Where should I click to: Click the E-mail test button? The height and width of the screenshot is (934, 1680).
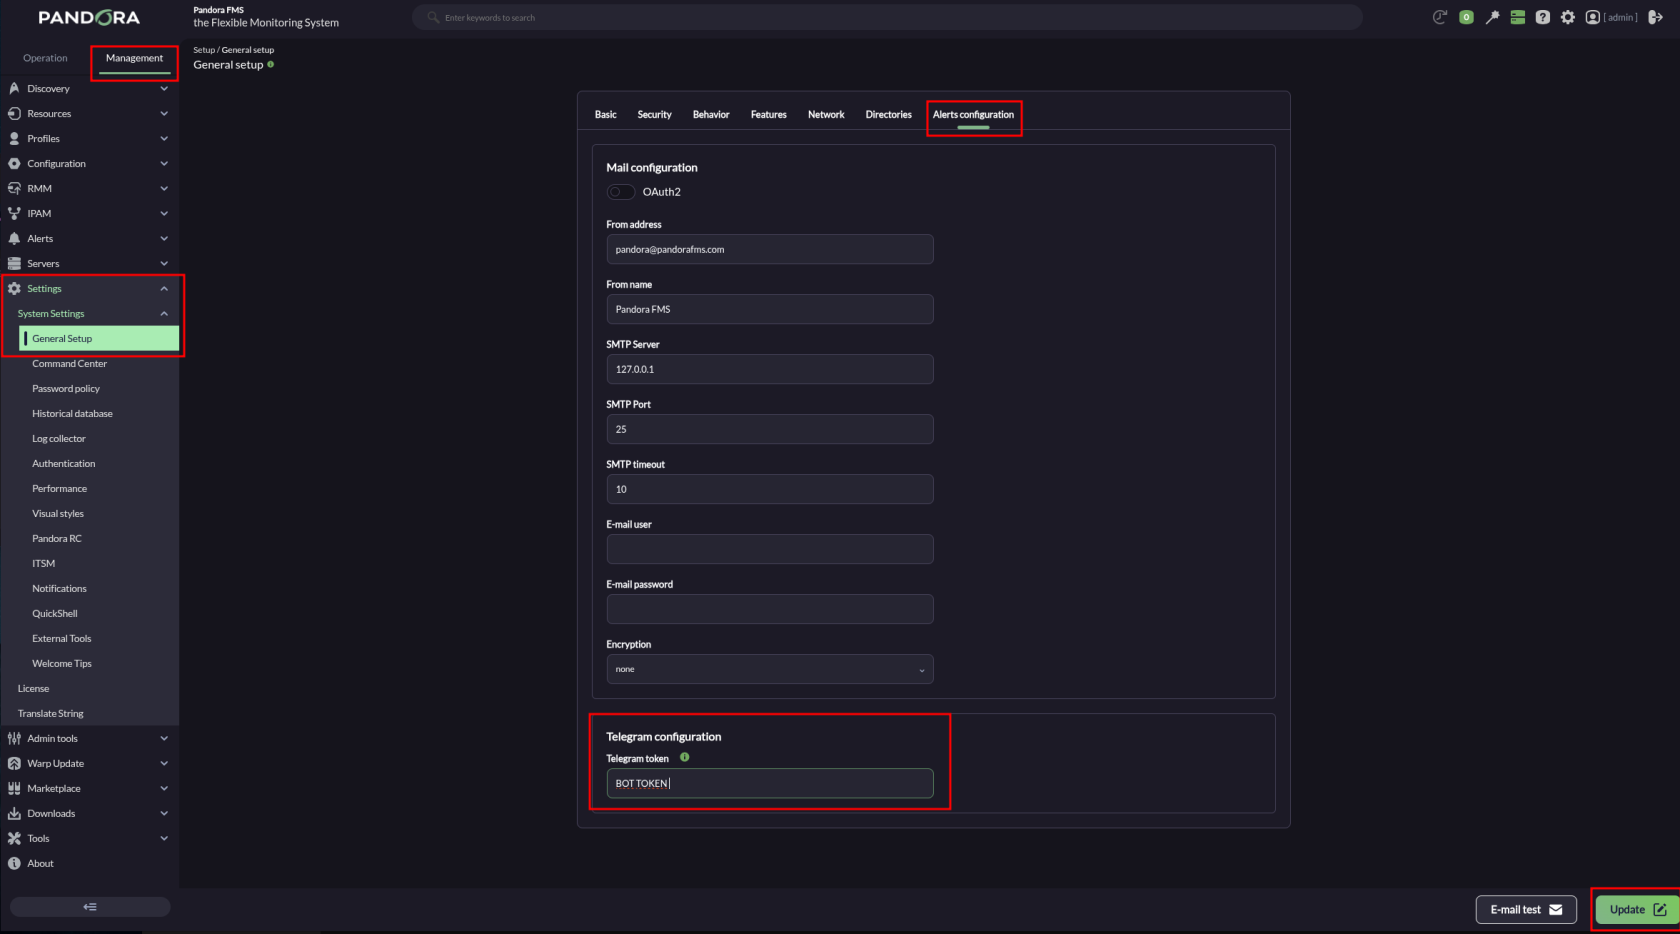click(1526, 910)
